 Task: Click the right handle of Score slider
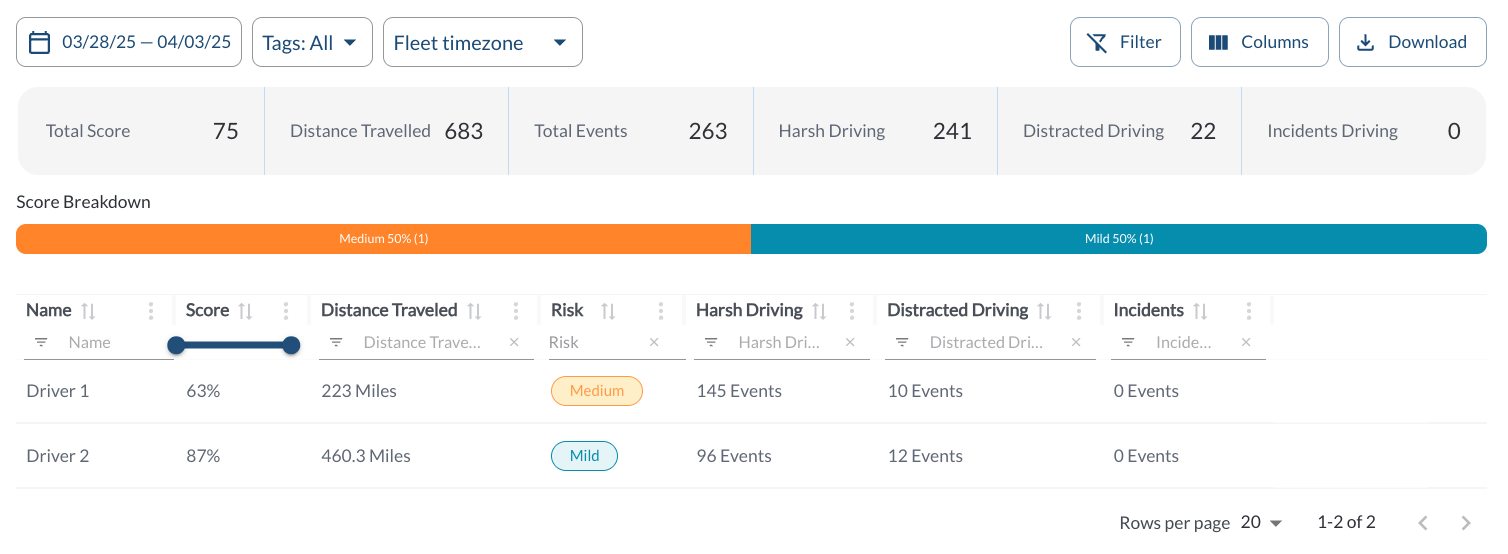coord(291,345)
